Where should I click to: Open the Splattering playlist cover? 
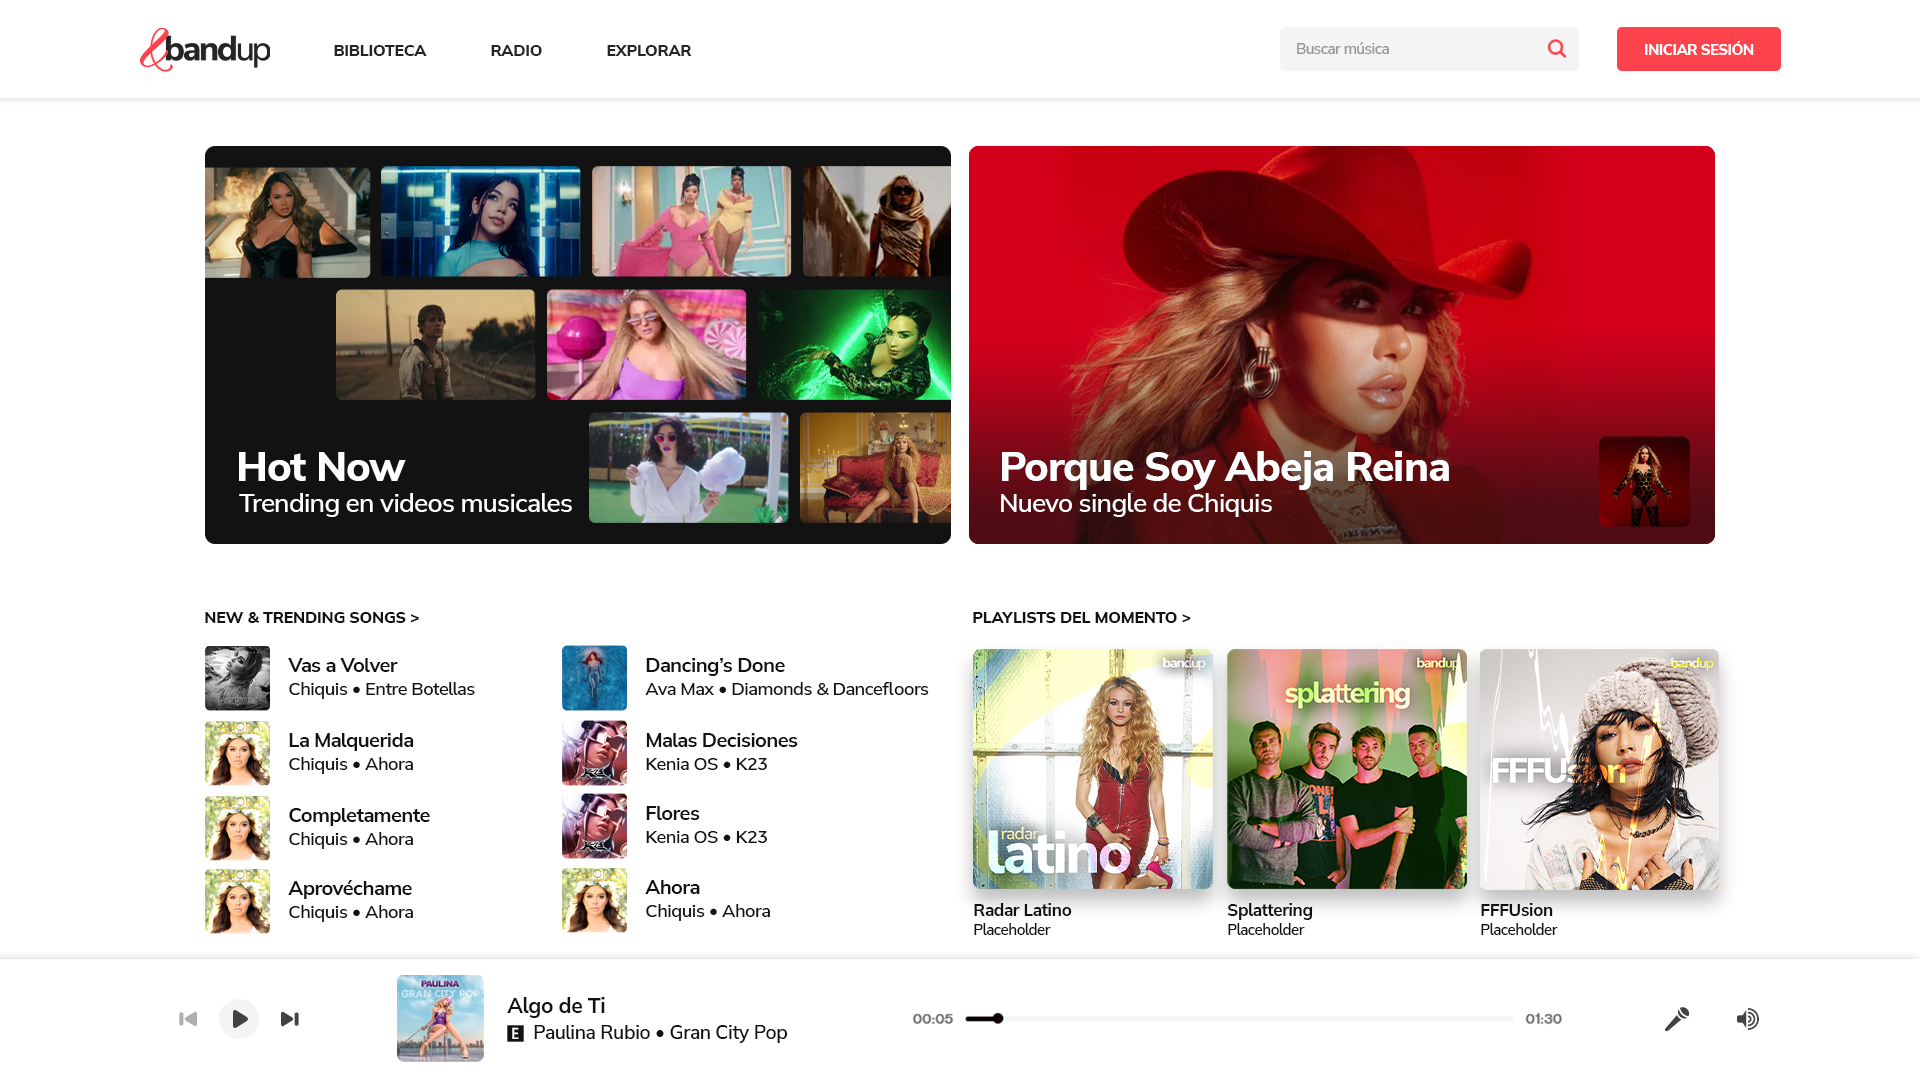tap(1347, 769)
